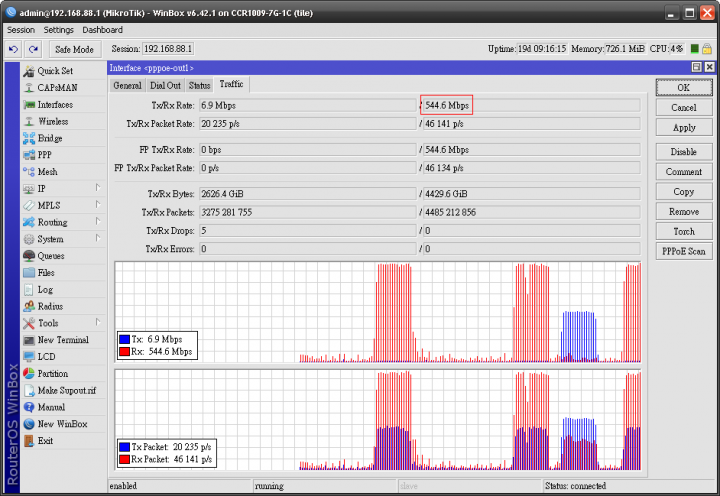Open the Settings menu
Image resolution: width=720 pixels, height=496 pixels.
pos(58,30)
